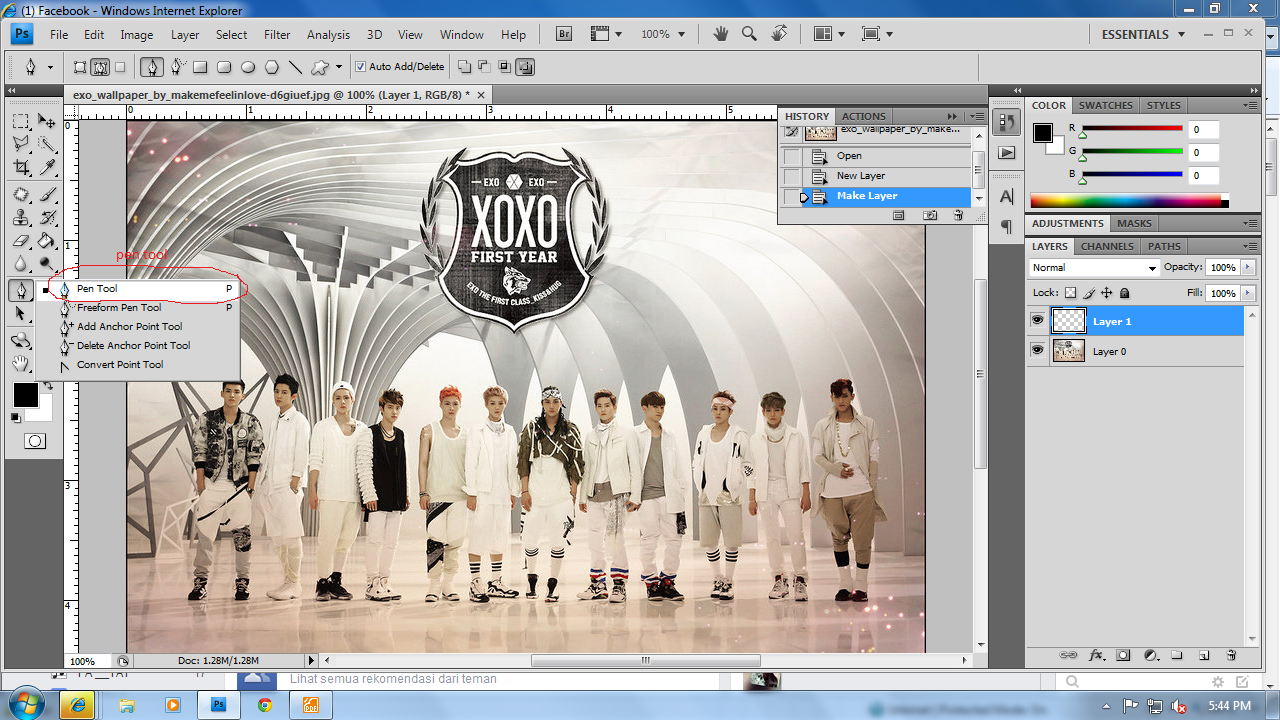Set history brush source for New Layer state
Viewport: 1280px width, 720px height.
click(x=792, y=176)
